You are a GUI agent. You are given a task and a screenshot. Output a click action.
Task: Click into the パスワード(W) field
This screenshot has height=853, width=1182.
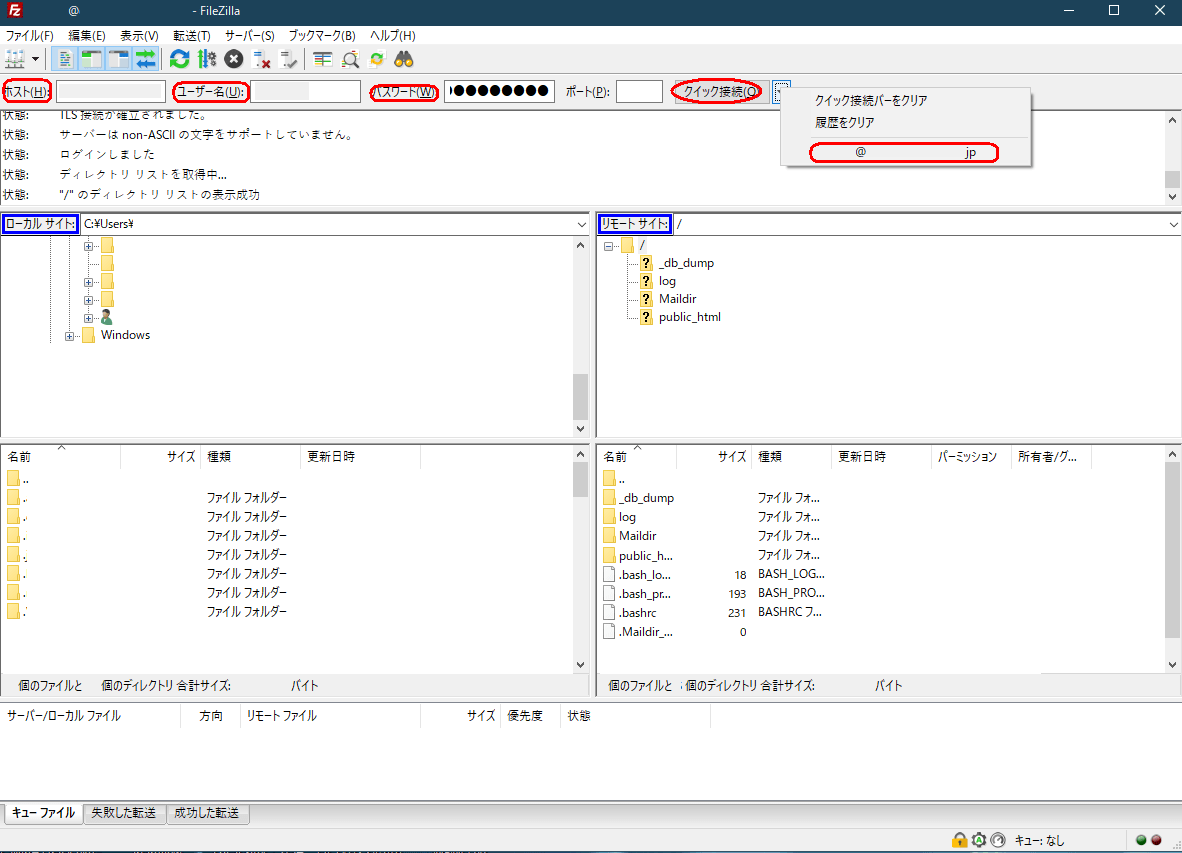coord(499,91)
